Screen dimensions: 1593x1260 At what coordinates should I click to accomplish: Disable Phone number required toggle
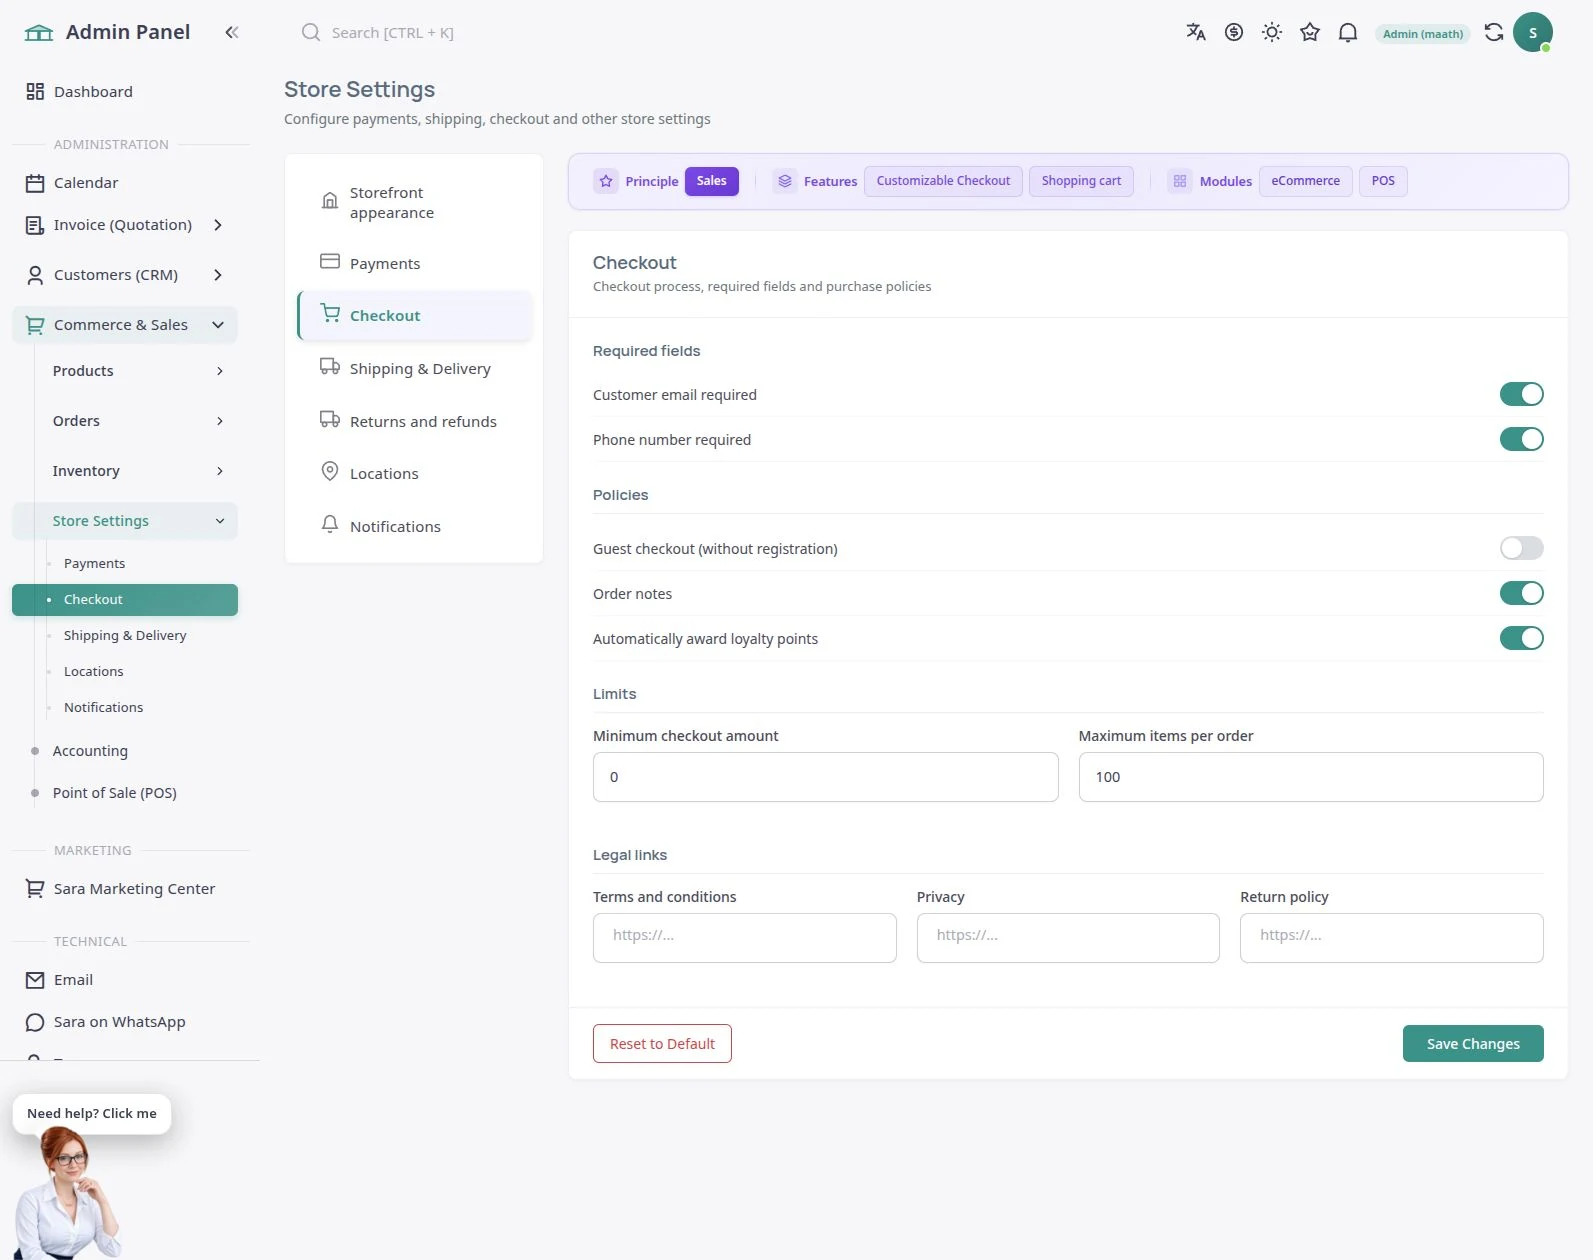[1521, 439]
